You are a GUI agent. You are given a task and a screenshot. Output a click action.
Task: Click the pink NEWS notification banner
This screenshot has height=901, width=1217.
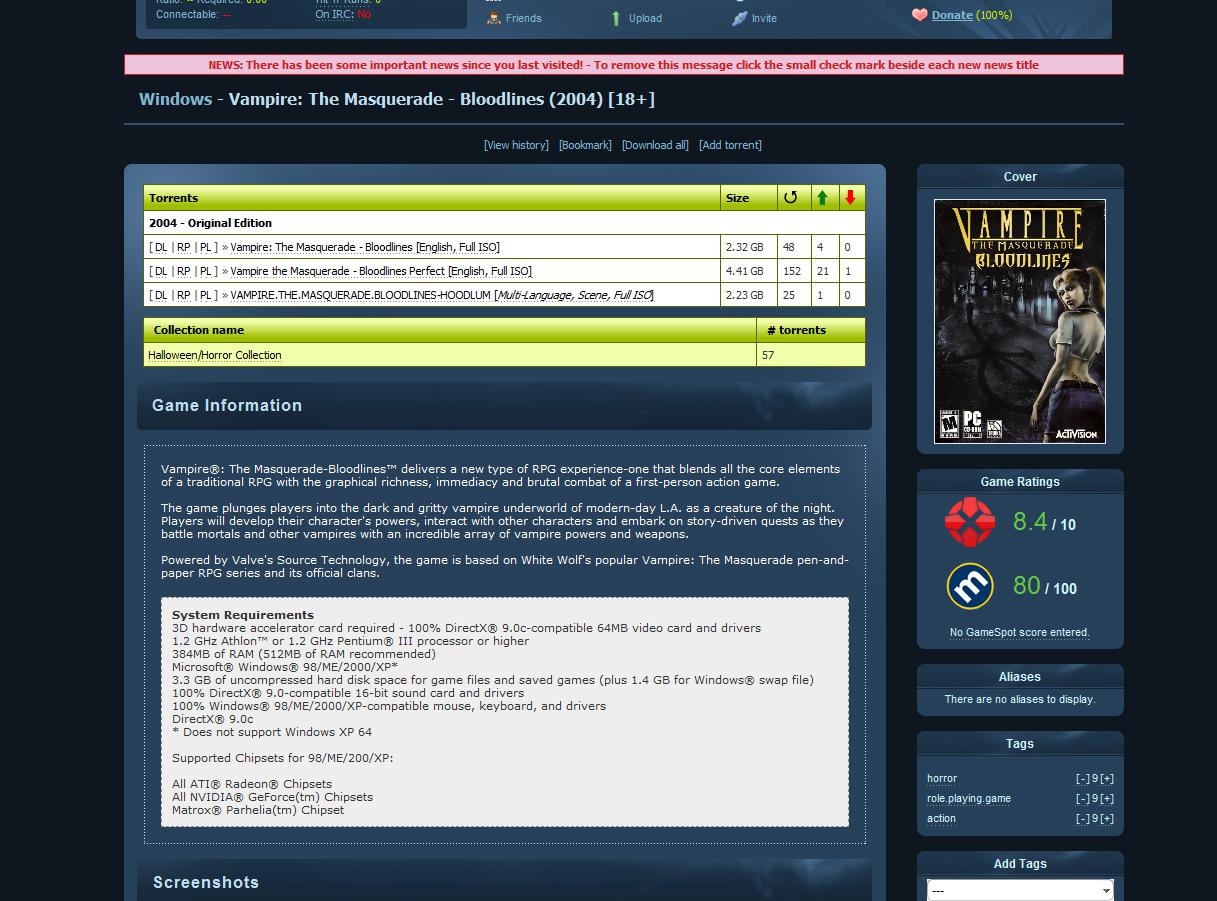[624, 65]
